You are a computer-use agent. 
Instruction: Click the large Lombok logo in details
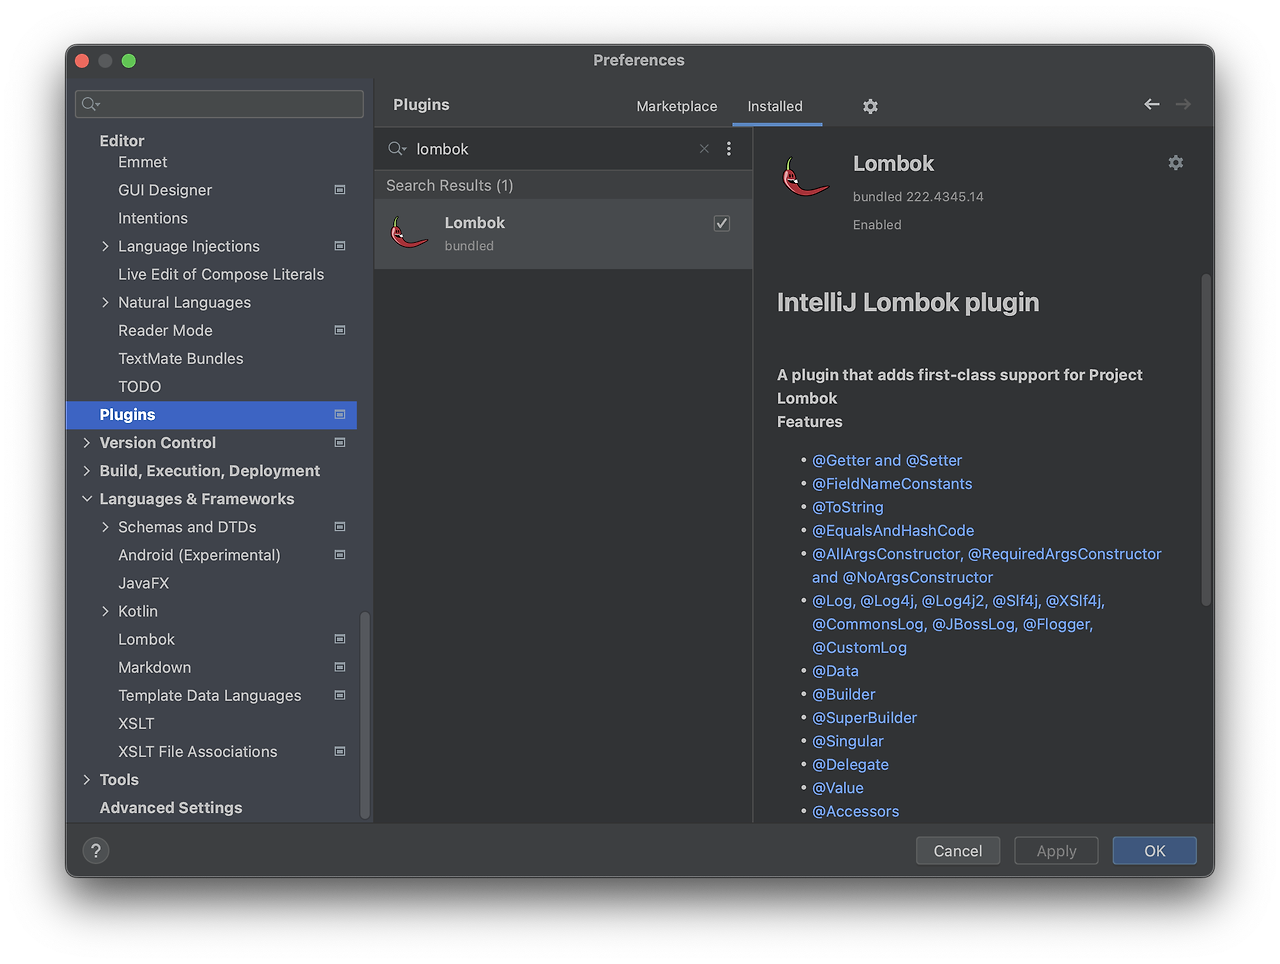point(804,177)
